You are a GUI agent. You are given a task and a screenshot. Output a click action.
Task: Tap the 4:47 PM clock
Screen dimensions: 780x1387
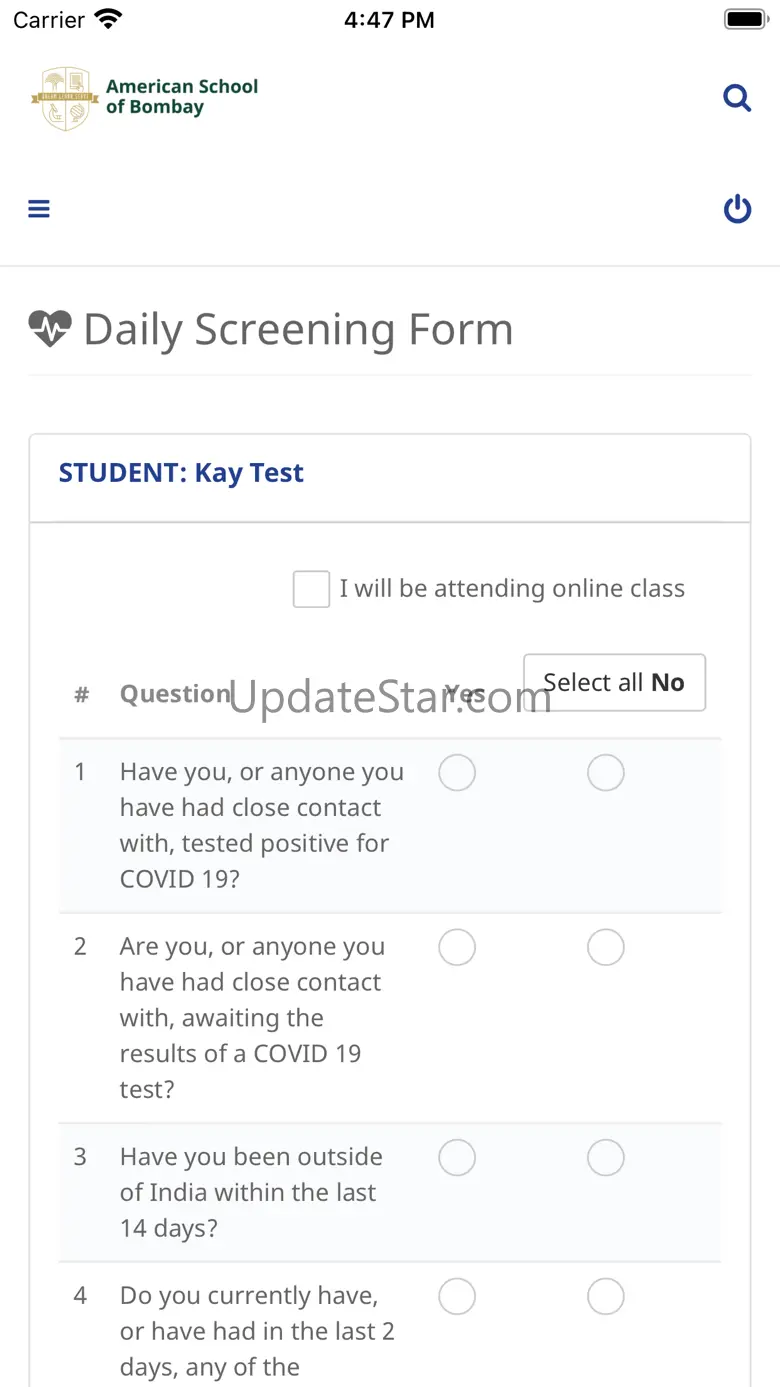tap(389, 20)
